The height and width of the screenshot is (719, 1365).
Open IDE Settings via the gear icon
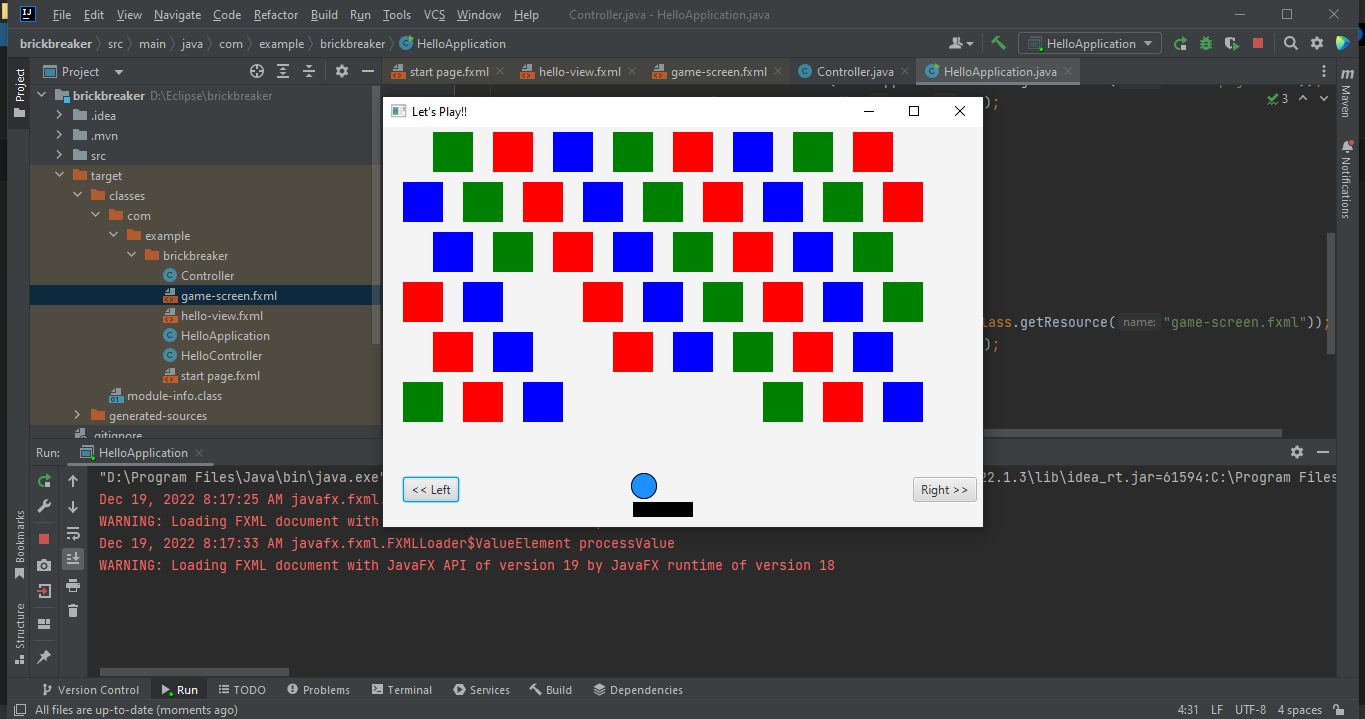point(1316,43)
